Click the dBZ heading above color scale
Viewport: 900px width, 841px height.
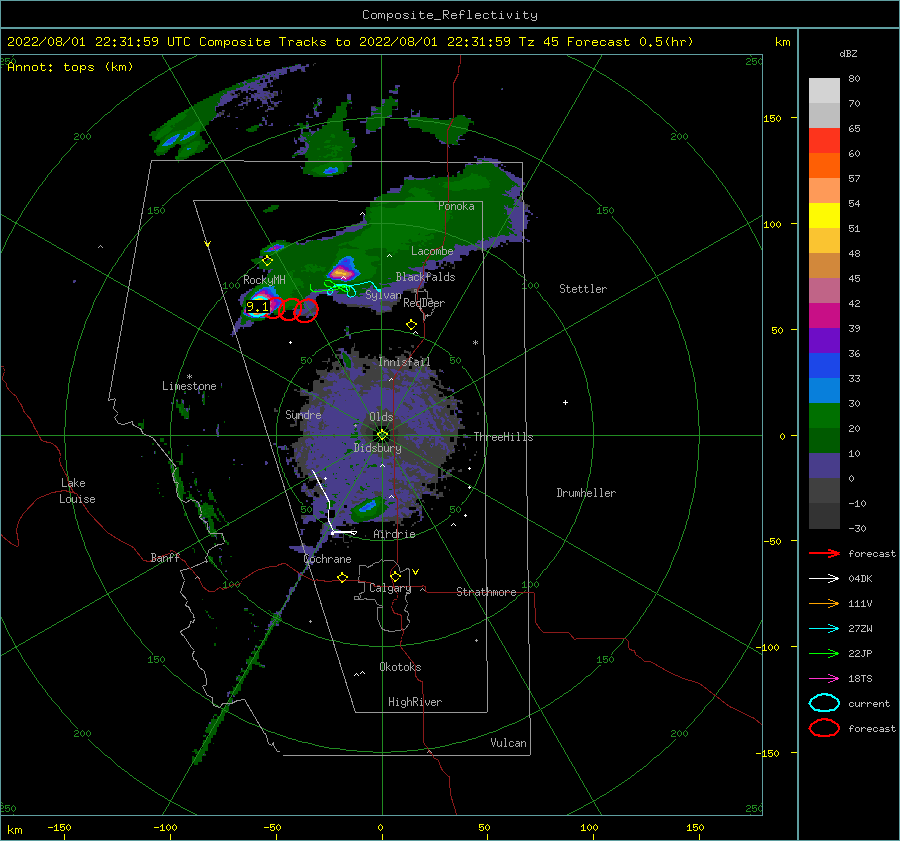pyautogui.click(x=848, y=53)
